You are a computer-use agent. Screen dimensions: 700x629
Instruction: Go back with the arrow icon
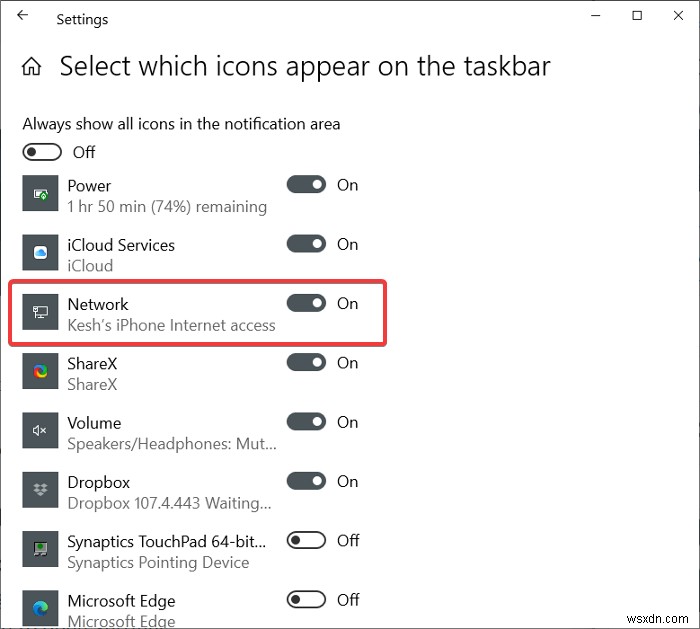[x=22, y=15]
